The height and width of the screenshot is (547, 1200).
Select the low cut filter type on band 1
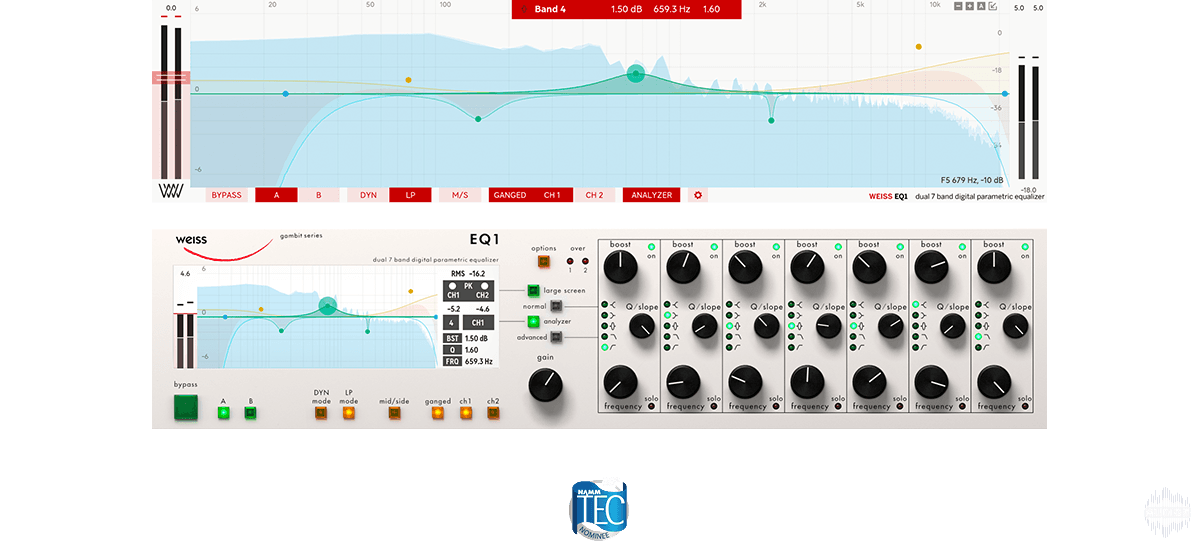pos(604,347)
